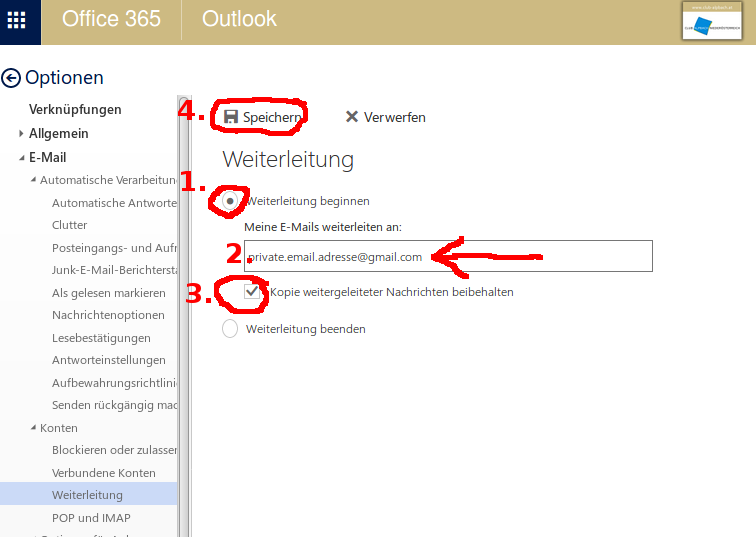
Task: Click the Speichern floppy disk icon
Action: coord(231,117)
